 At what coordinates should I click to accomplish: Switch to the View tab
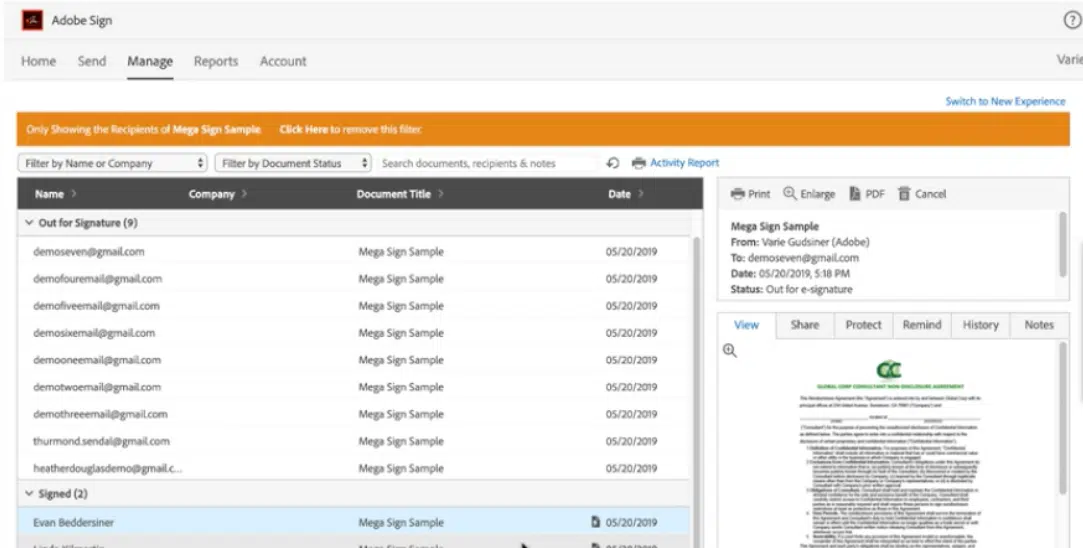coord(747,325)
